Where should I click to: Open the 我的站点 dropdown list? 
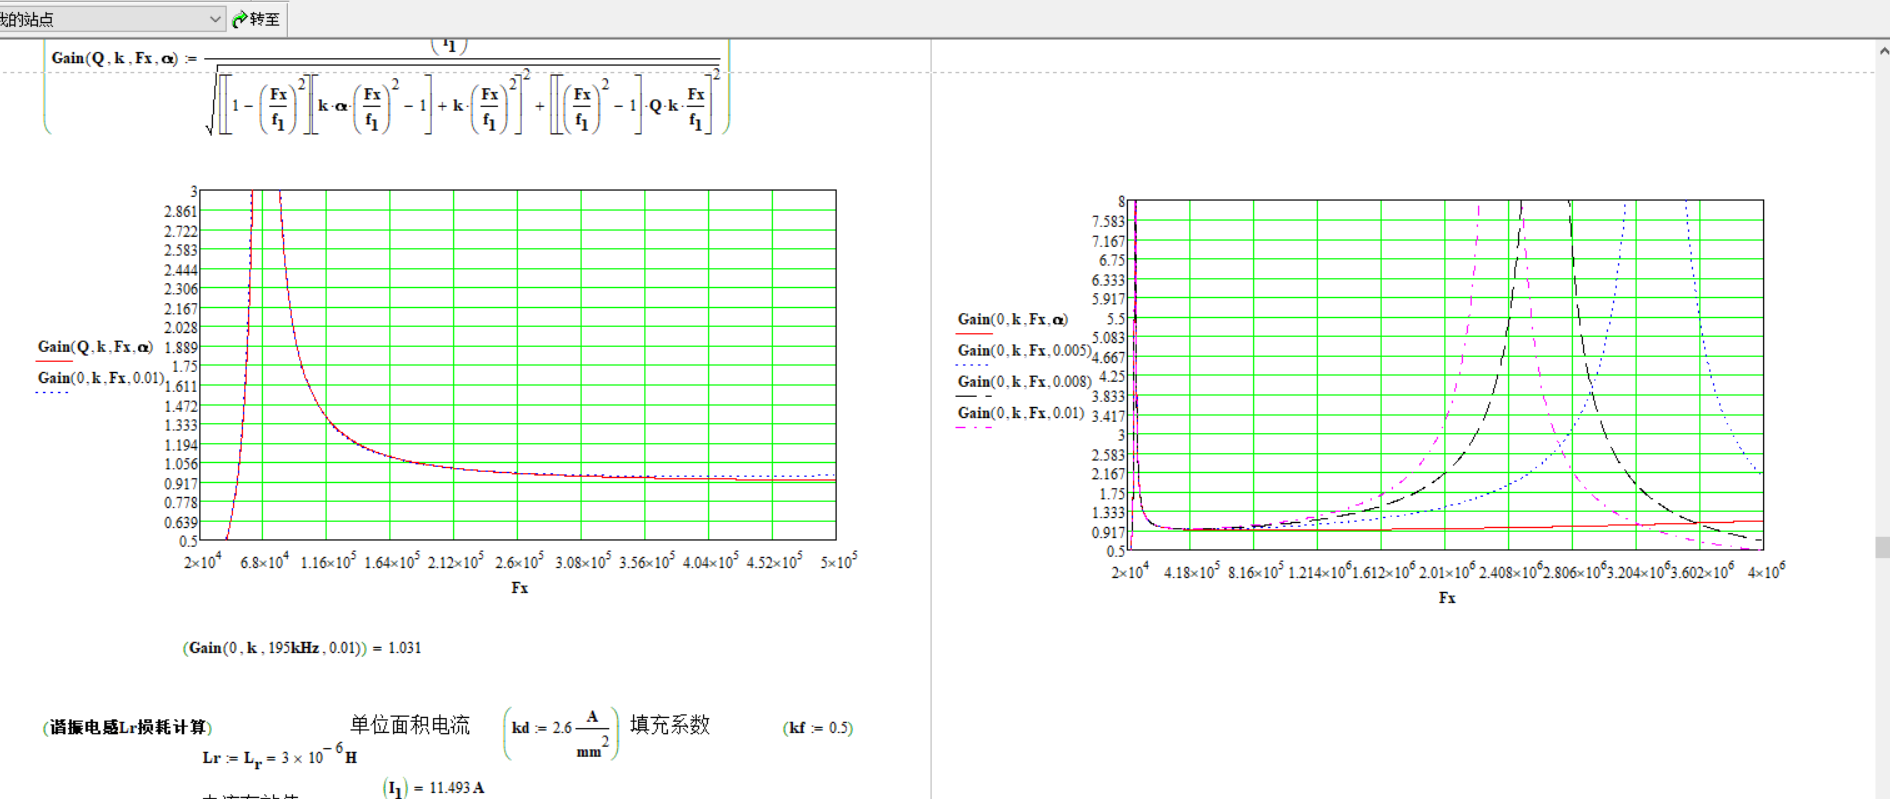coord(214,19)
